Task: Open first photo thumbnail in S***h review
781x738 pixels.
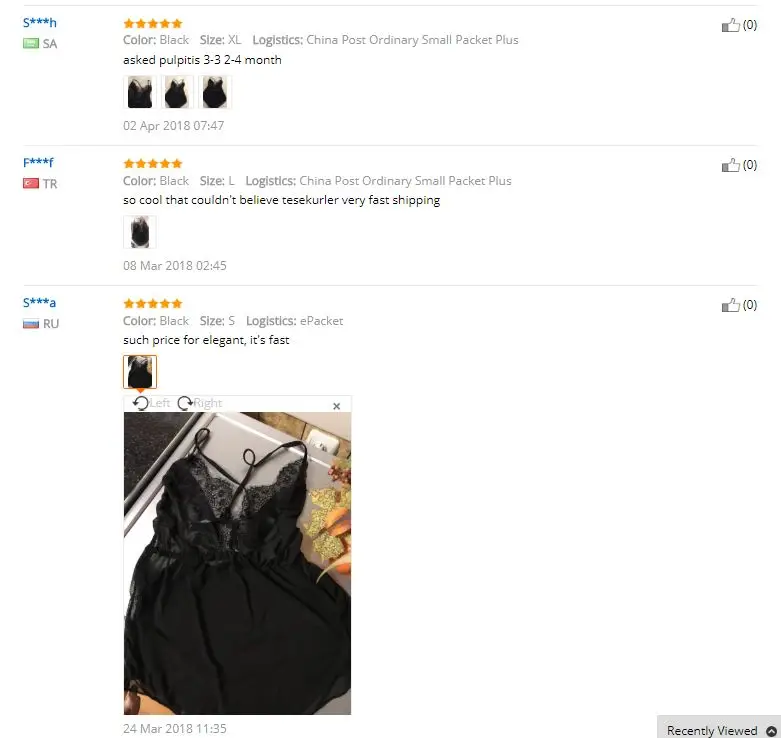Action: click(140, 92)
